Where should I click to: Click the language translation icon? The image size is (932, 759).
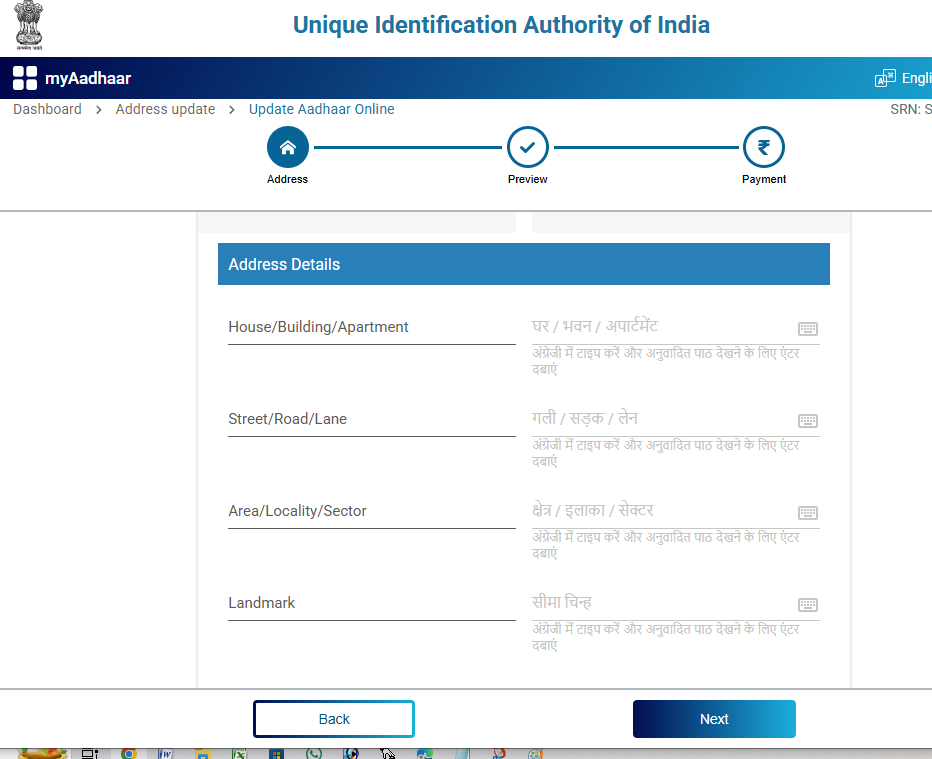[884, 77]
